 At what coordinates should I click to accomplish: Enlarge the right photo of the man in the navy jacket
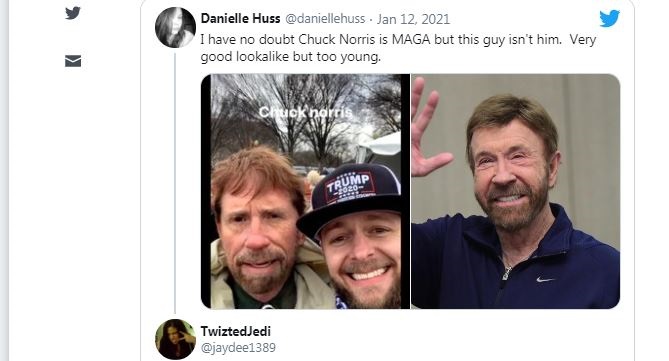click(x=515, y=191)
